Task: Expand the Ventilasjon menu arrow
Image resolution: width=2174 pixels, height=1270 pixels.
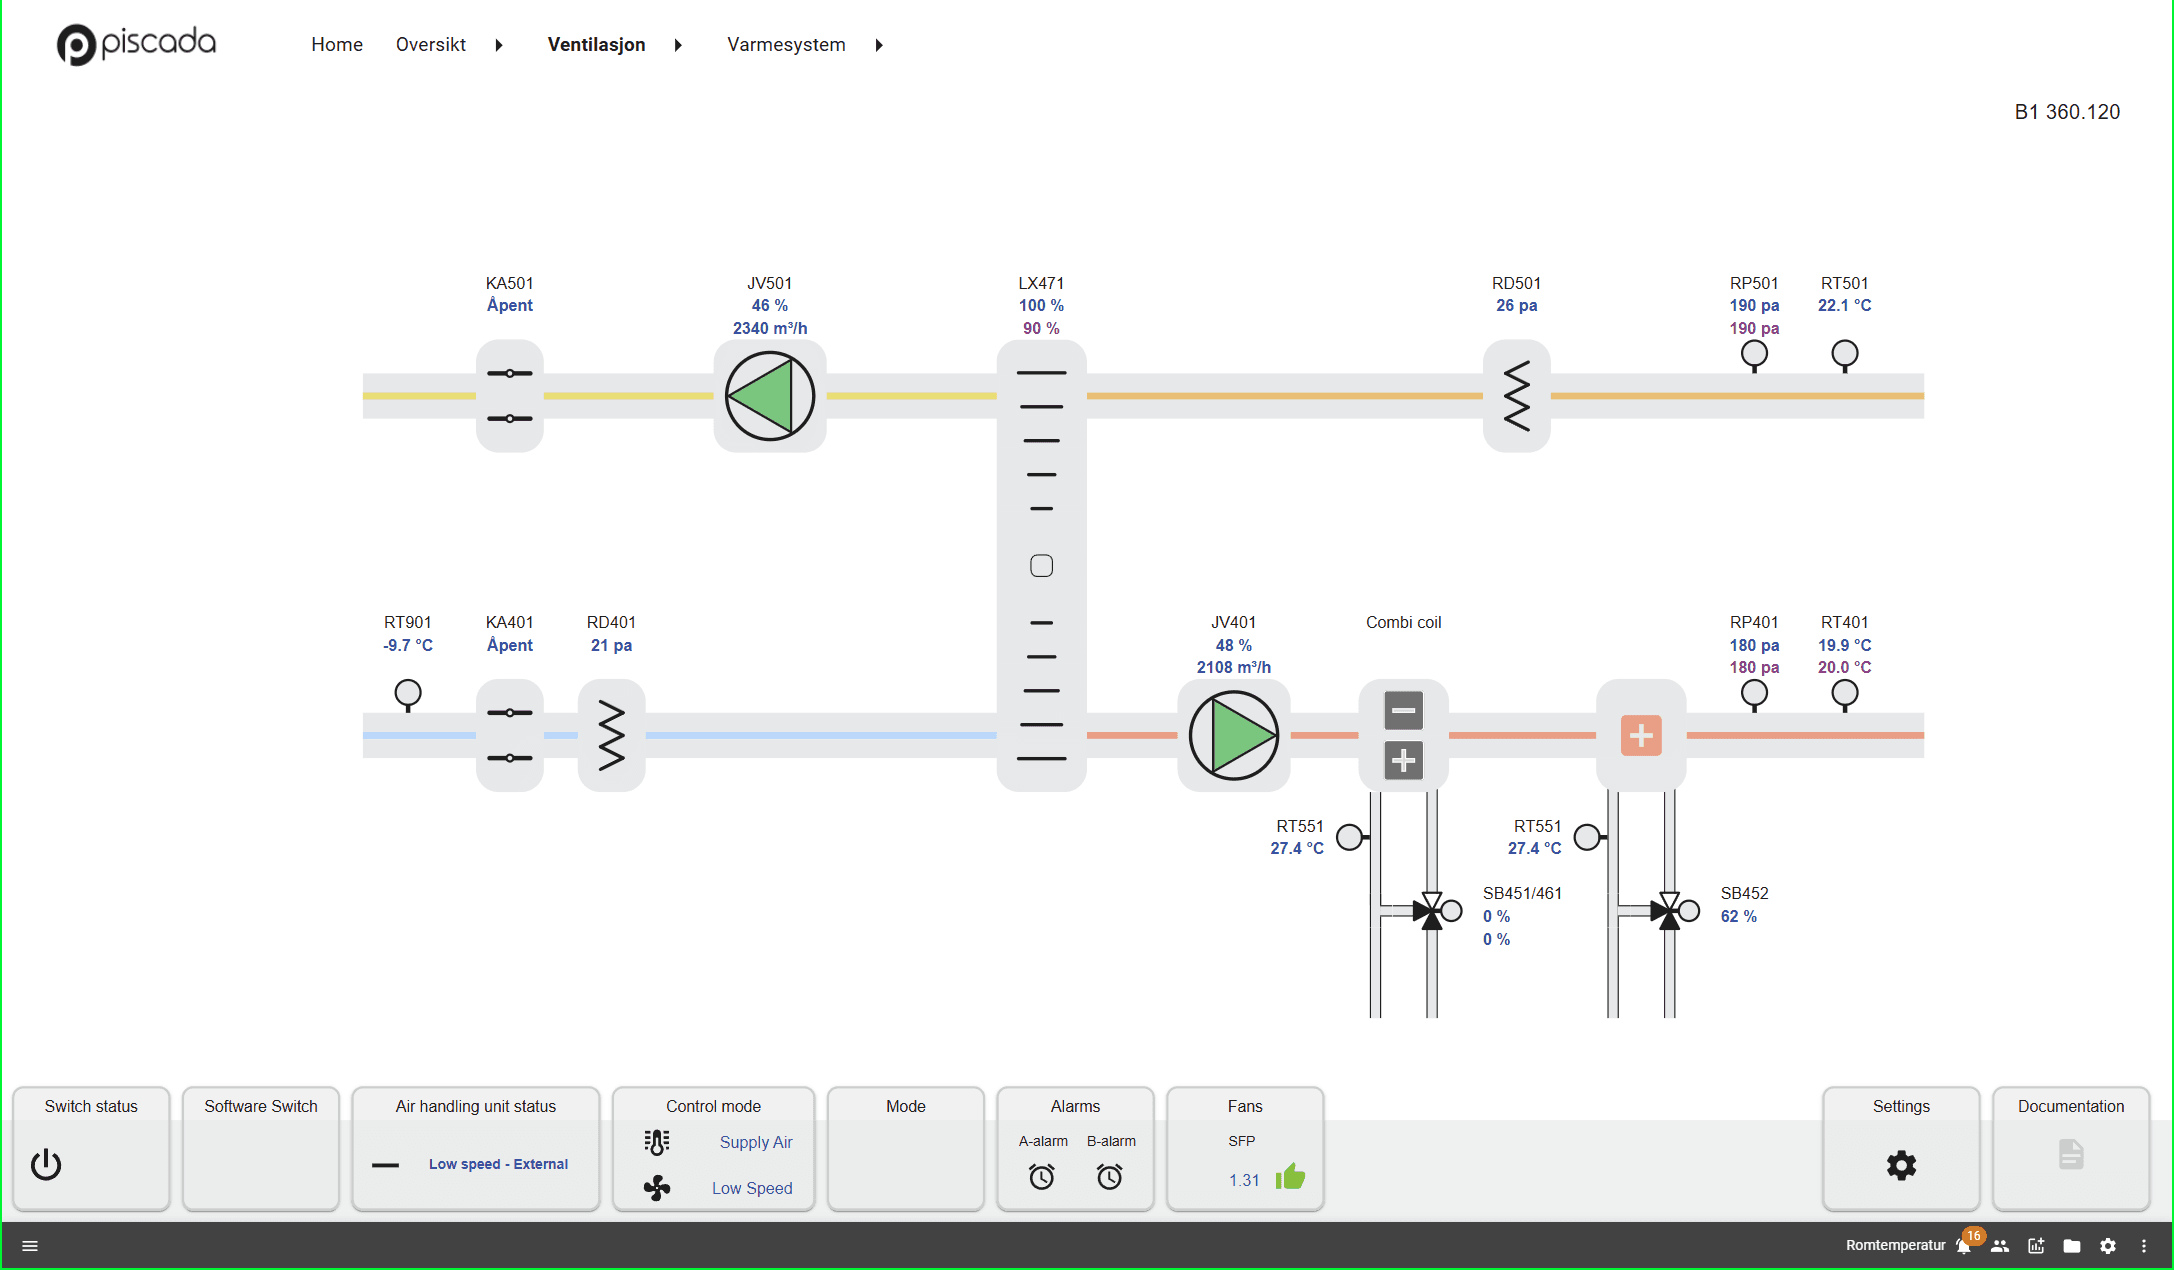Action: coord(680,45)
